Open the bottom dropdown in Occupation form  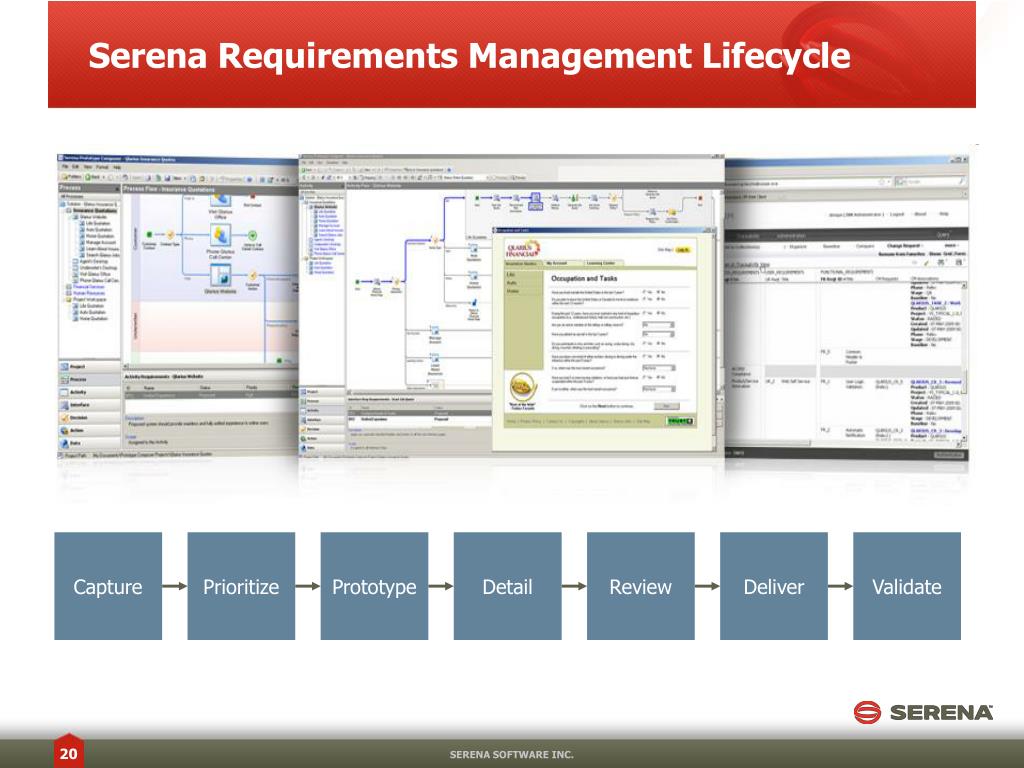click(x=658, y=389)
